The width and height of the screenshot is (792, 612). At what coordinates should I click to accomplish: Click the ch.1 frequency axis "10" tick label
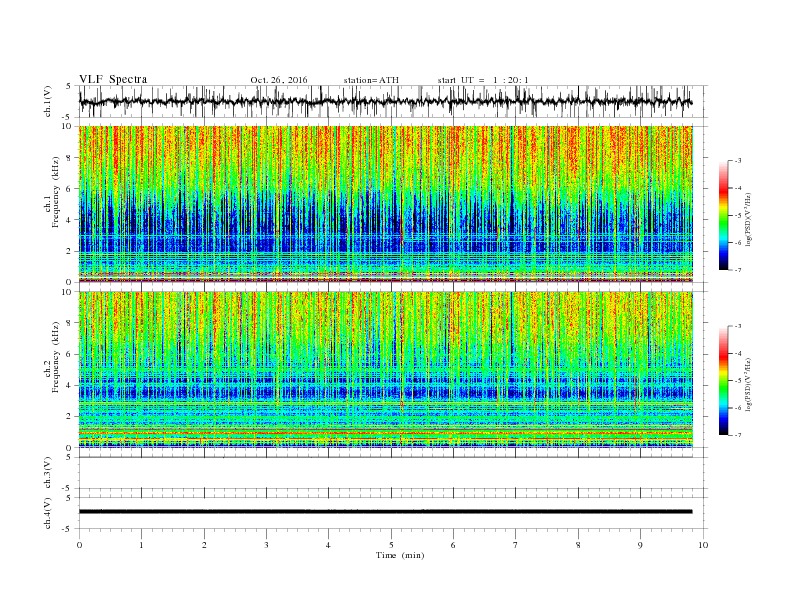(x=69, y=126)
